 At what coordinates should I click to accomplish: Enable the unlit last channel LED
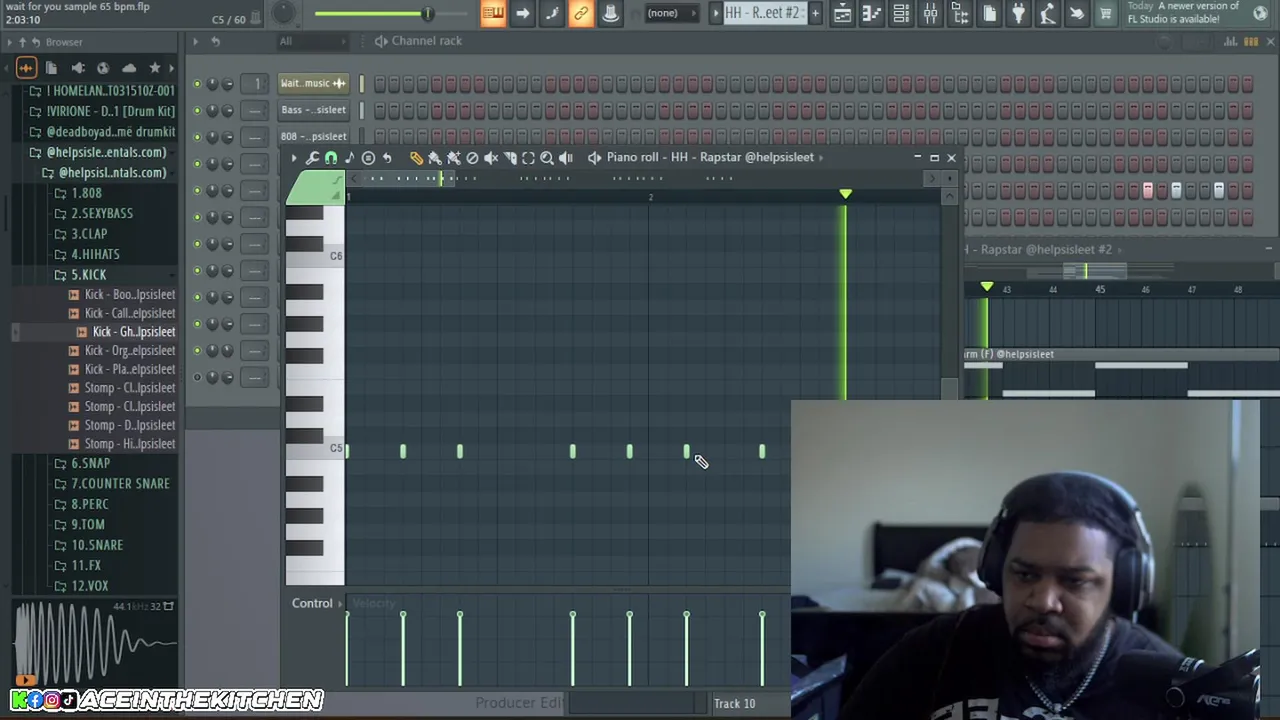point(197,377)
